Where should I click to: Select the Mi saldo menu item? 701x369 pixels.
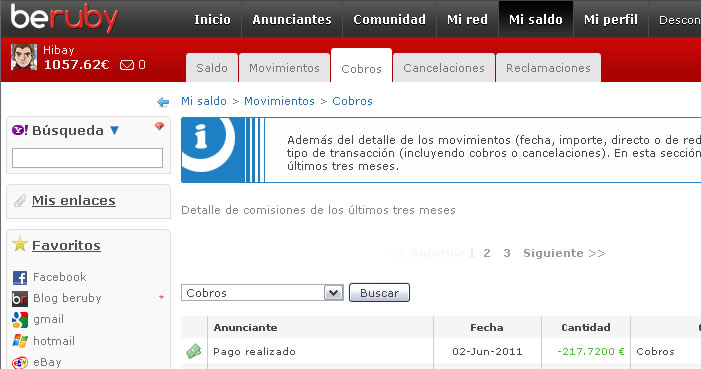(536, 19)
